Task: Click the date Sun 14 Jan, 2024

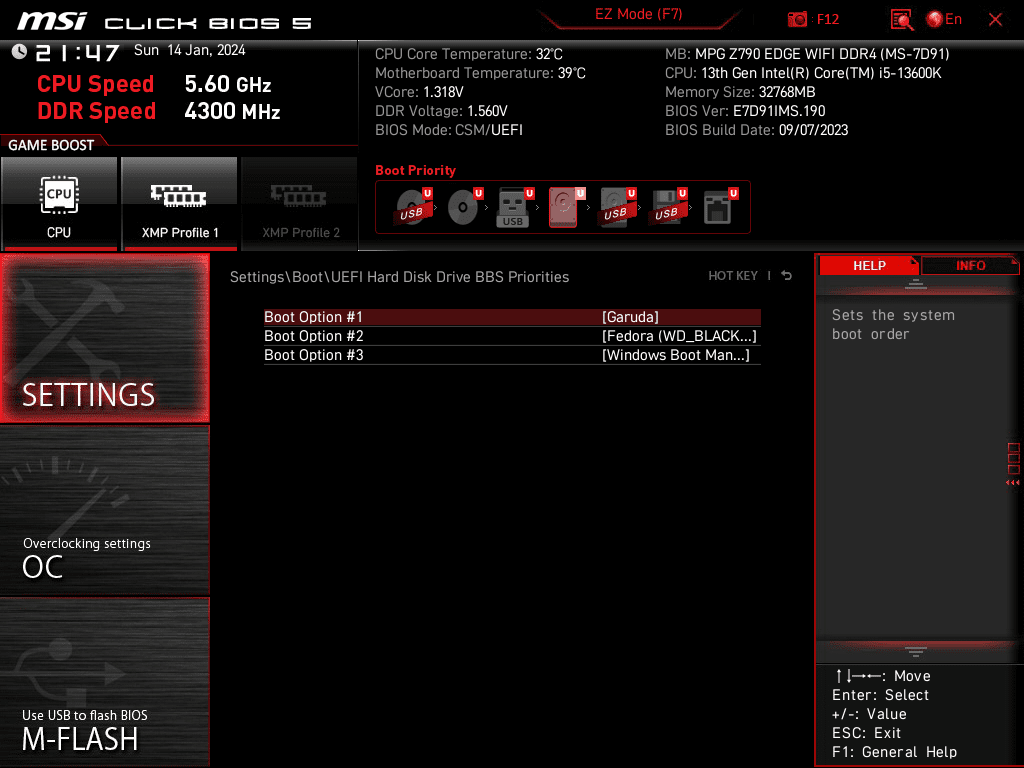Action: [x=189, y=50]
